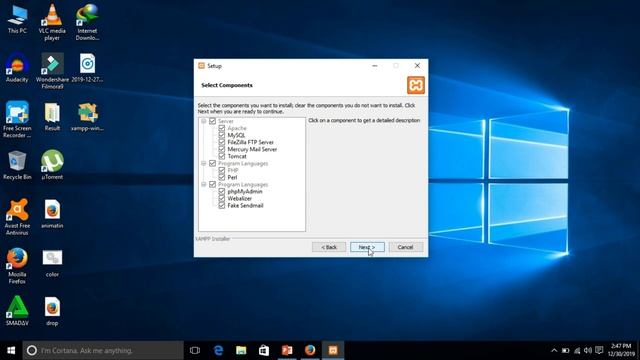
Task: Open the Windows Start menu
Action: click(11, 351)
